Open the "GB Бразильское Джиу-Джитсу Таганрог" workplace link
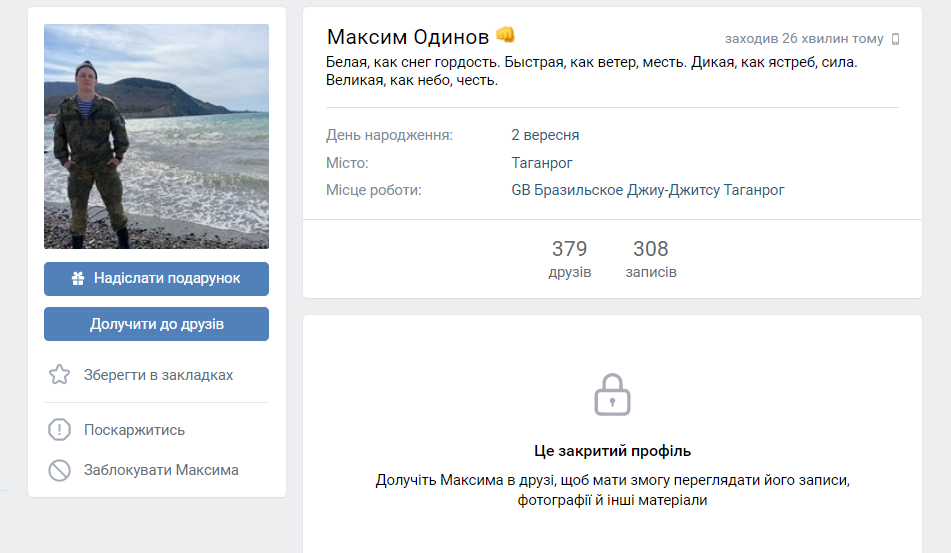Viewport: 951px width, 553px height. tap(647, 190)
